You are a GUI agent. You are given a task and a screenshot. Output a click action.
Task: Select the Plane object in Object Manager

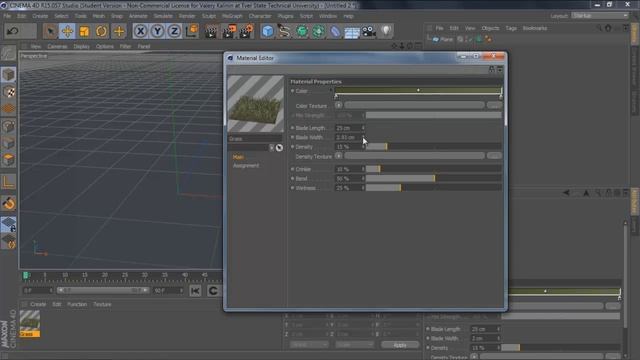(x=446, y=40)
